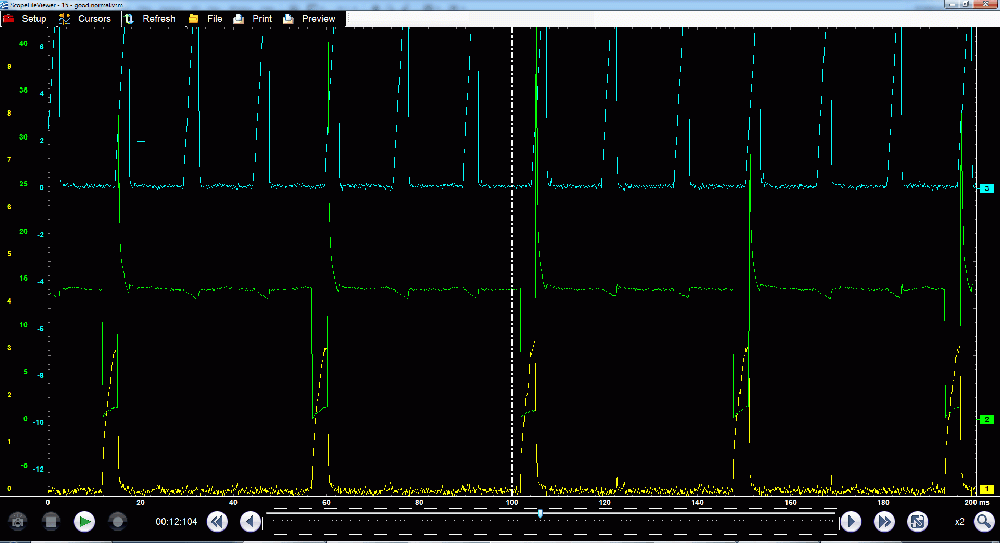Click the camera snapshot icon
Image resolution: width=1000 pixels, height=543 pixels.
point(17,521)
